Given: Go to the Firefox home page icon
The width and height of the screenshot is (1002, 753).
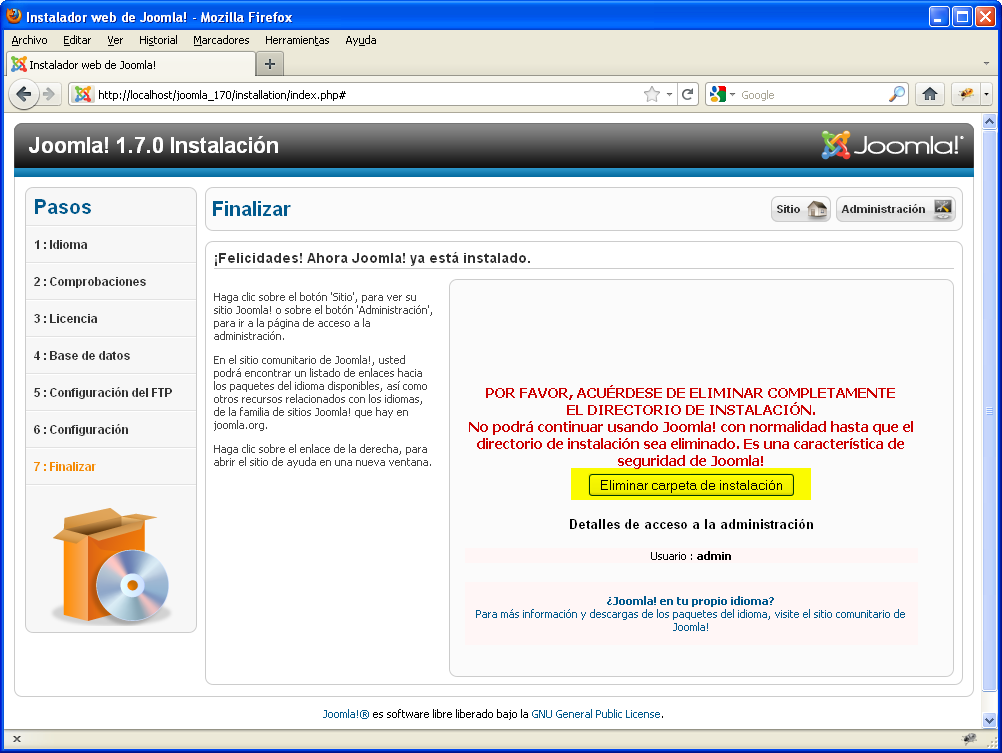Looking at the screenshot, I should point(929,95).
